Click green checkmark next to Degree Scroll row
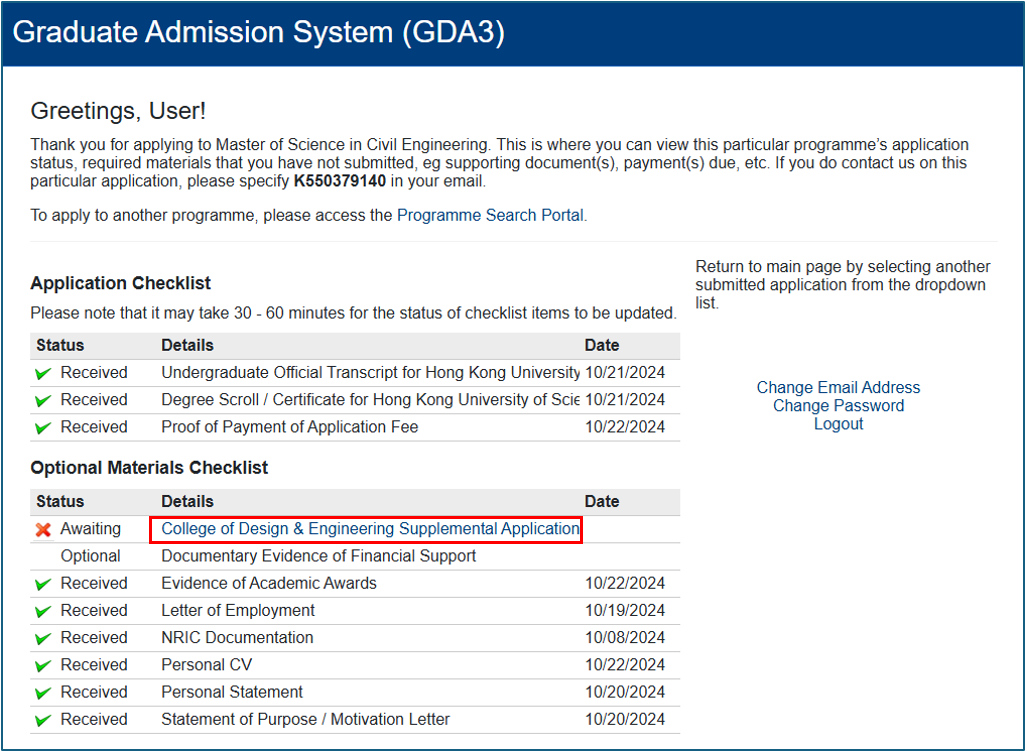 43,401
